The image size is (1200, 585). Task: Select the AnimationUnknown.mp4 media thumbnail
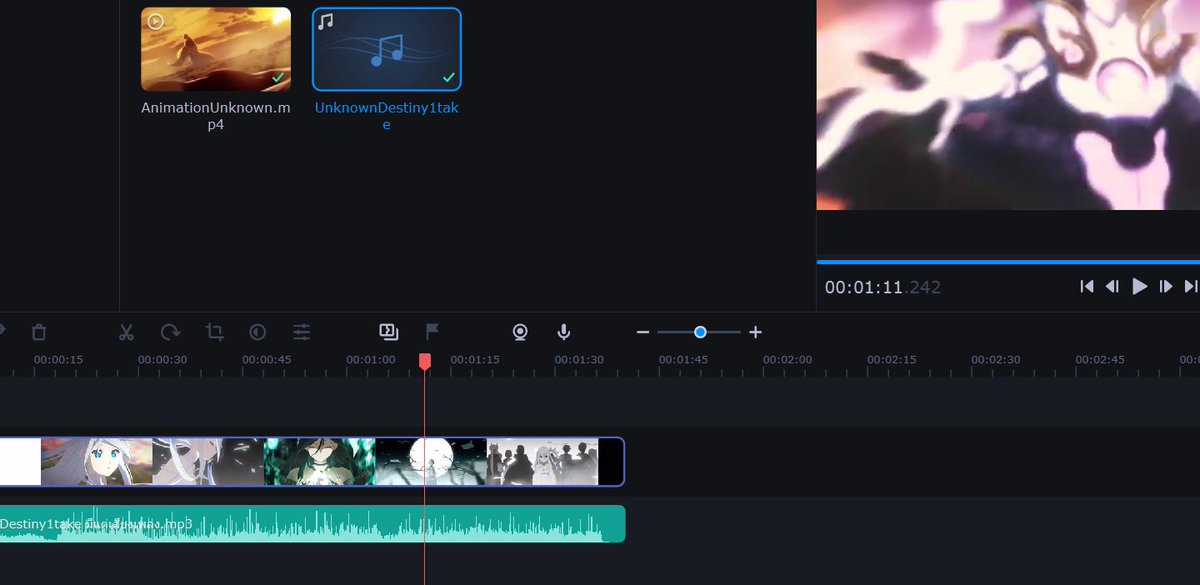pos(216,49)
